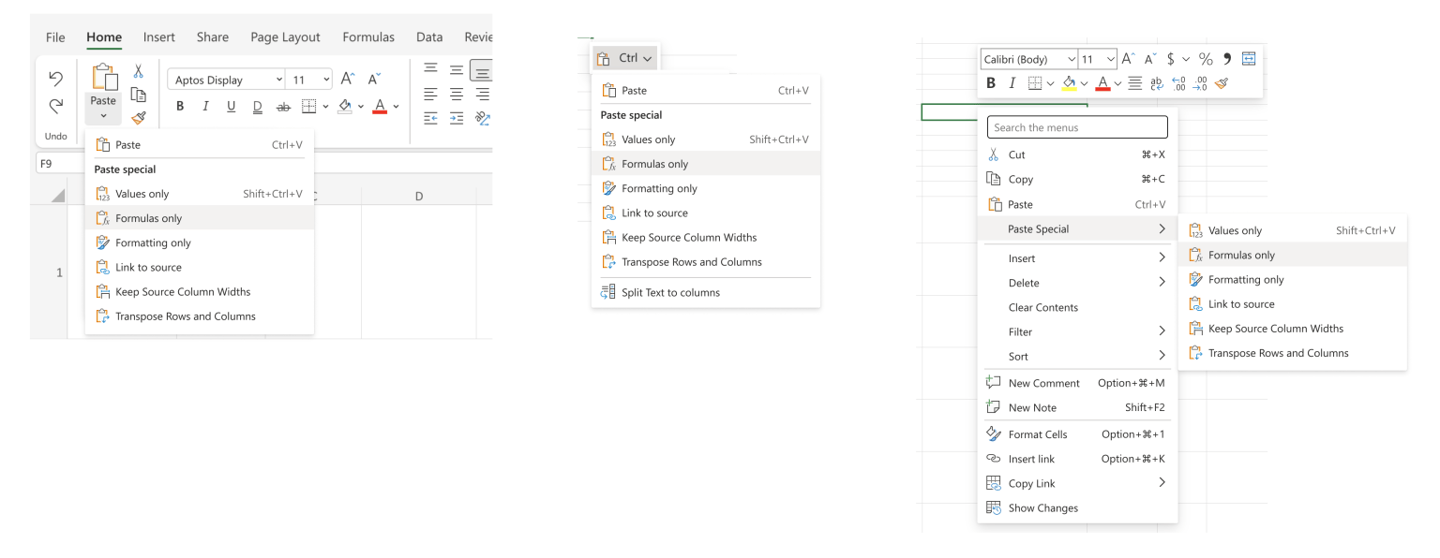This screenshot has width=1440, height=558.
Task: Open the Ctrl paste options dropdown
Action: (625, 58)
